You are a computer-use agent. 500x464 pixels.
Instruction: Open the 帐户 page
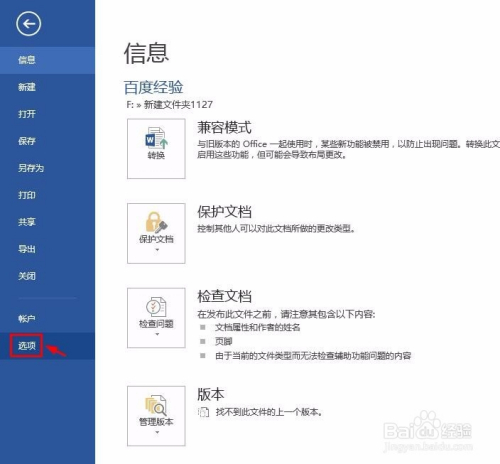[47, 319]
